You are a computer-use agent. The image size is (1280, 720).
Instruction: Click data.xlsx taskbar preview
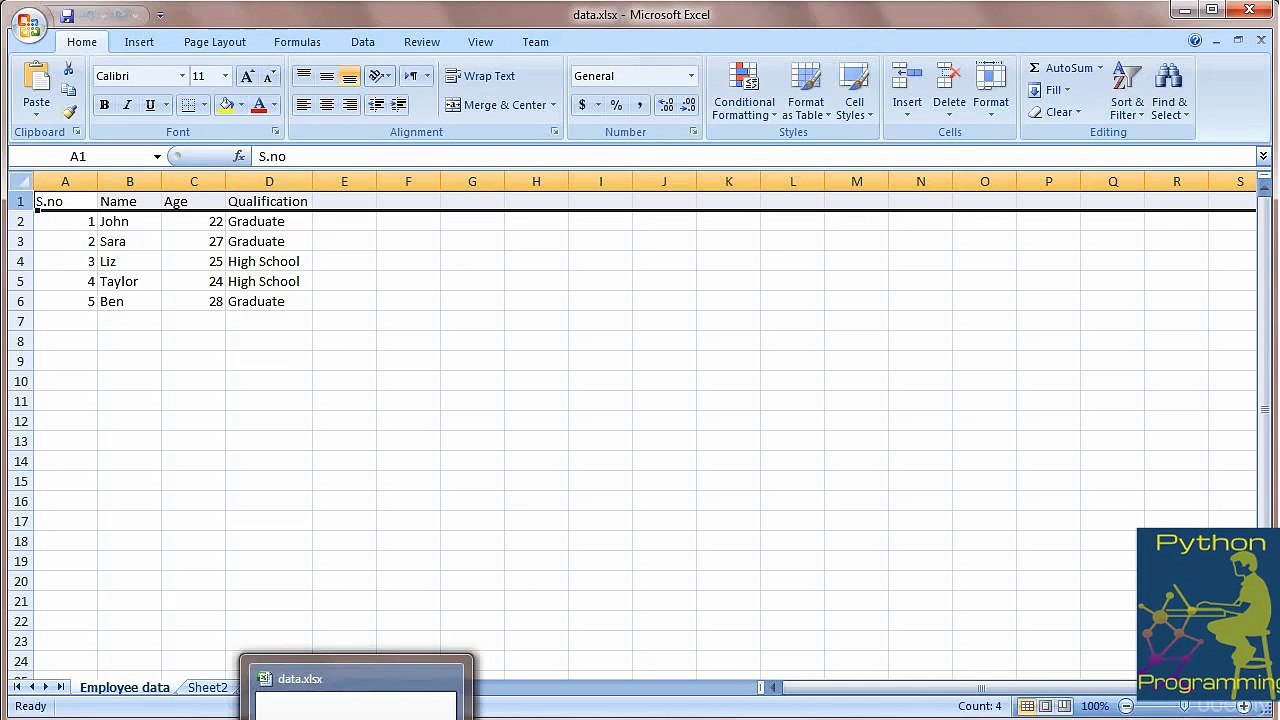click(x=356, y=688)
